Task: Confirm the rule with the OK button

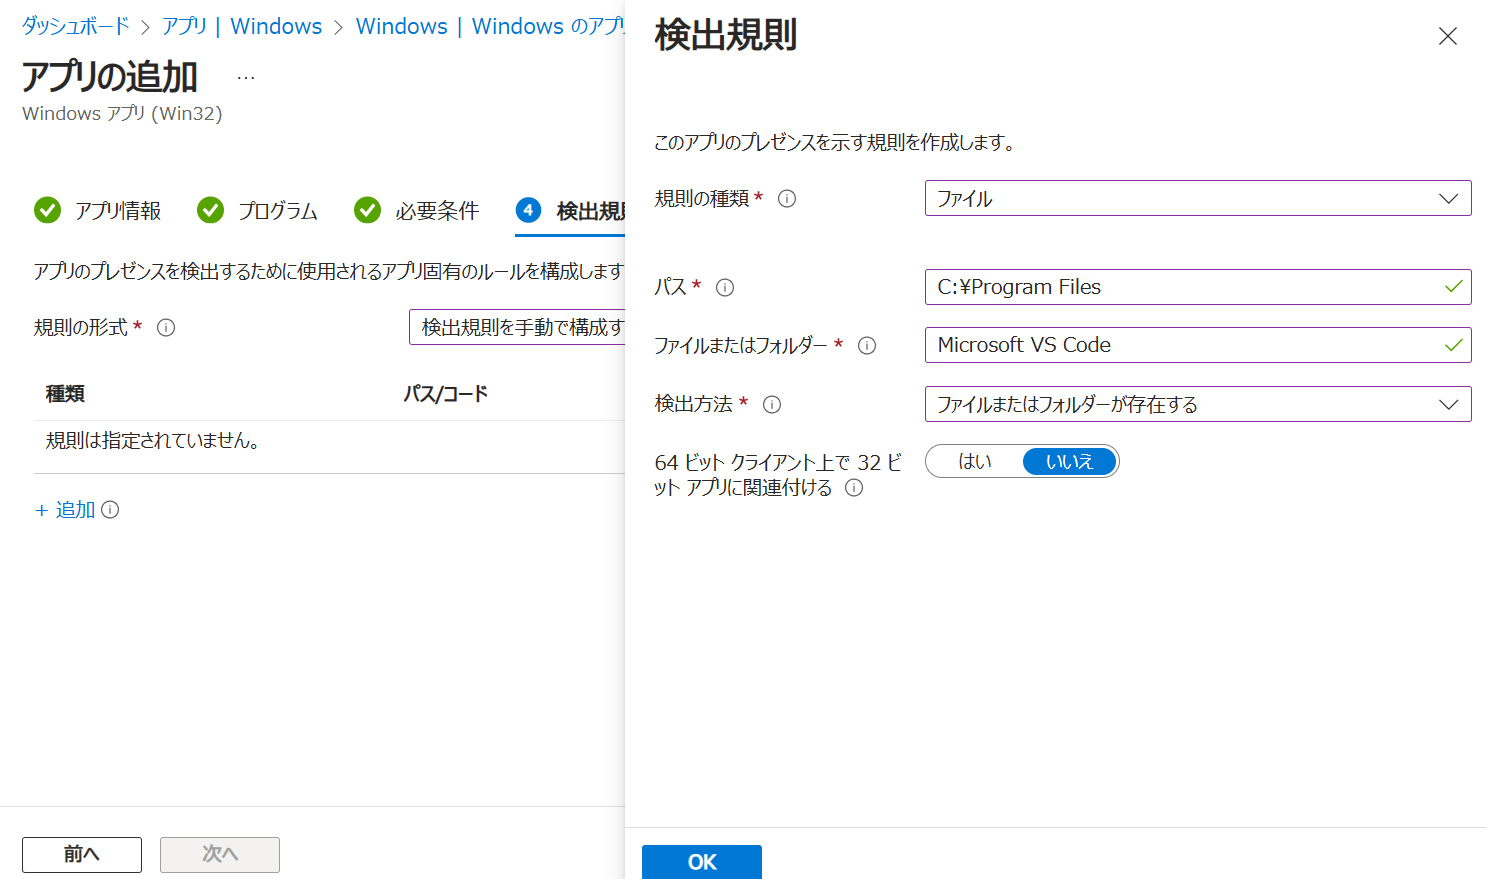Action: click(701, 861)
